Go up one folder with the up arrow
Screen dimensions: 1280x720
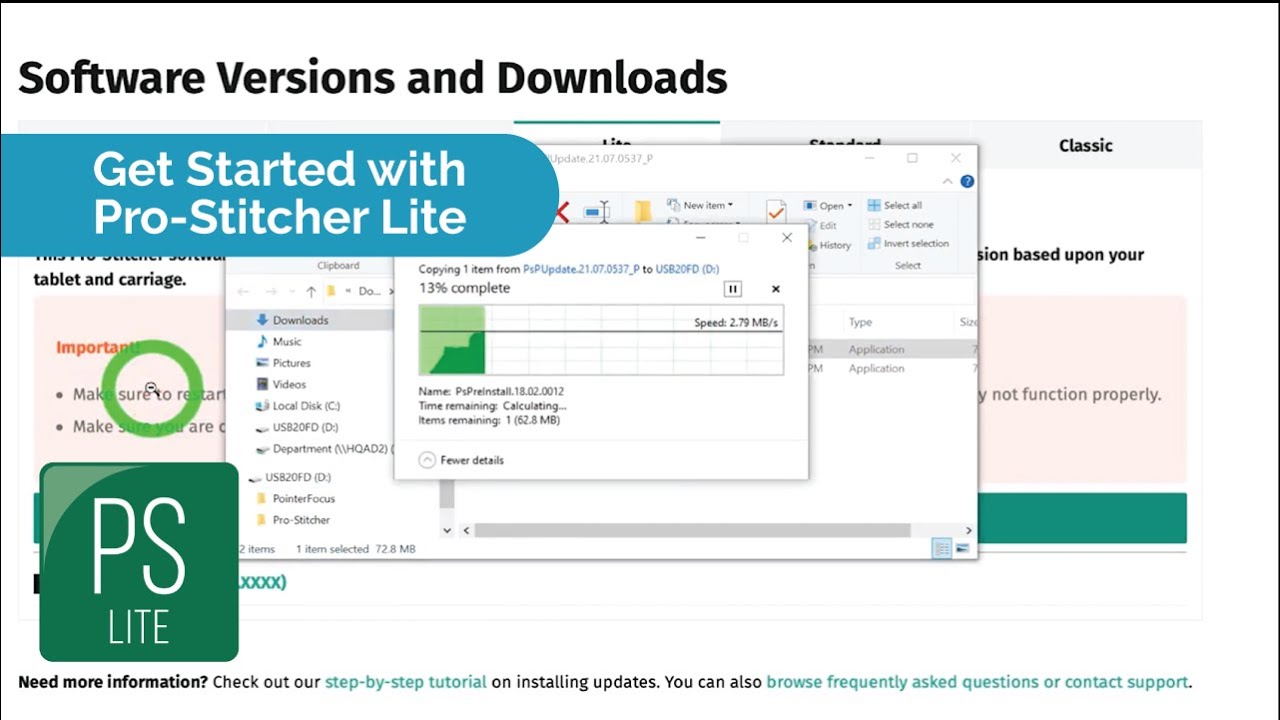(311, 291)
